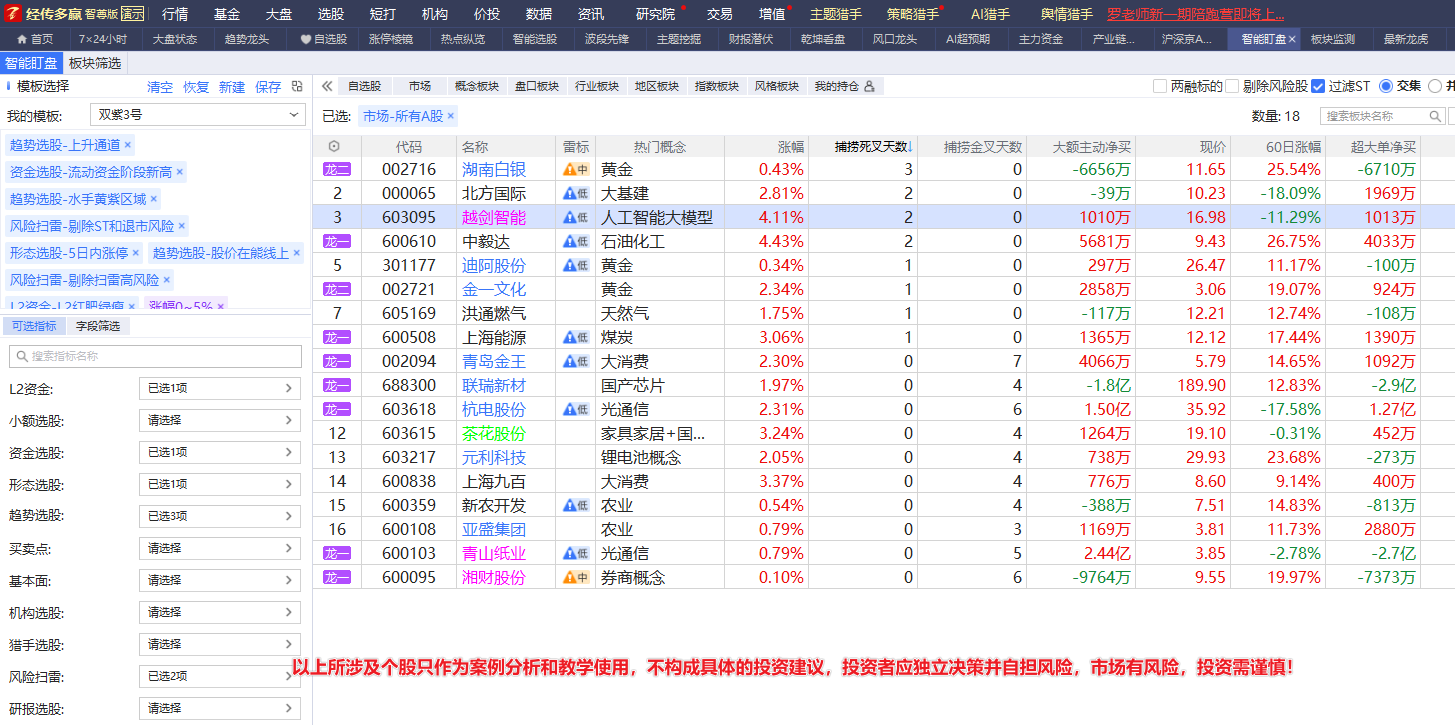Click the 雷标 low-risk icon for 北方国际
This screenshot has width=1455, height=725.
pyautogui.click(x=576, y=194)
